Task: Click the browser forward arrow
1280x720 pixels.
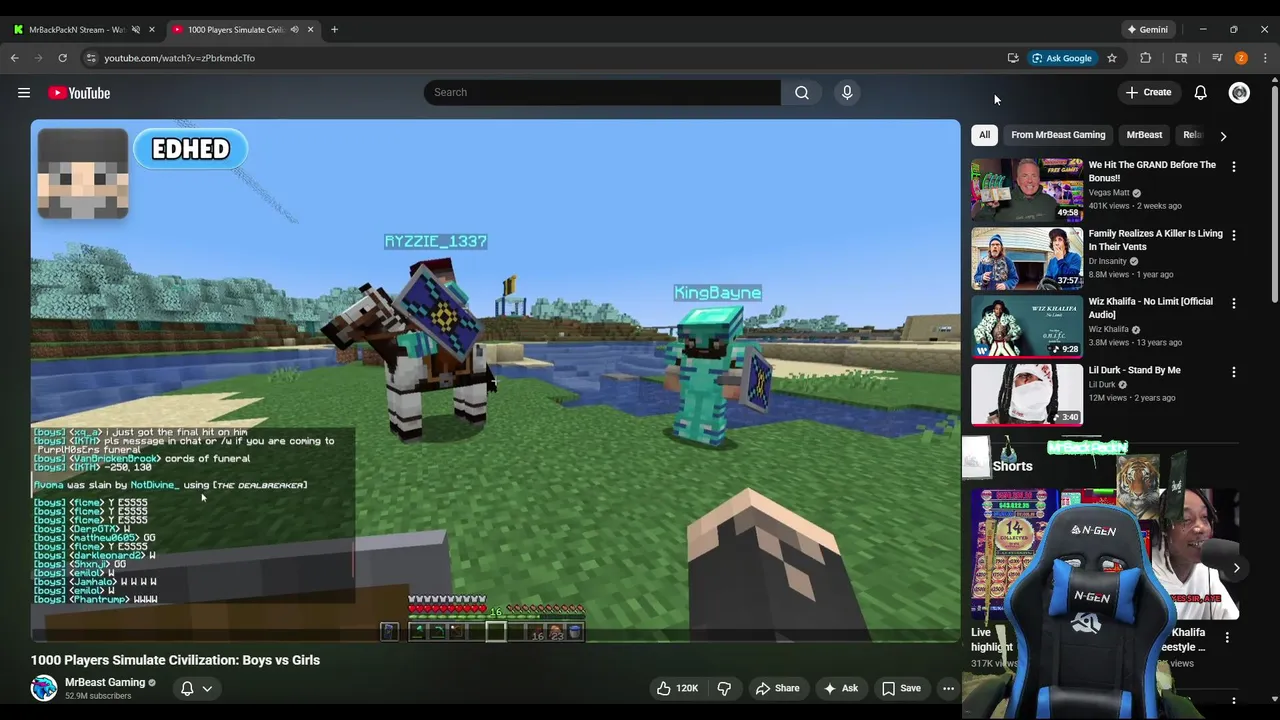Action: pyautogui.click(x=39, y=58)
